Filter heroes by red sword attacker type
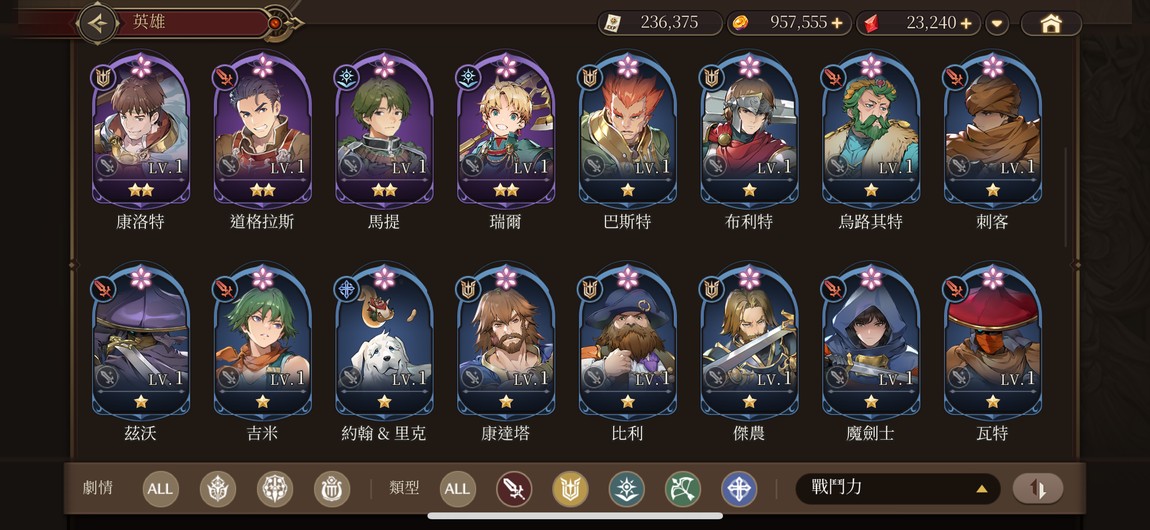Screen dimensions: 1150x530 514,489
